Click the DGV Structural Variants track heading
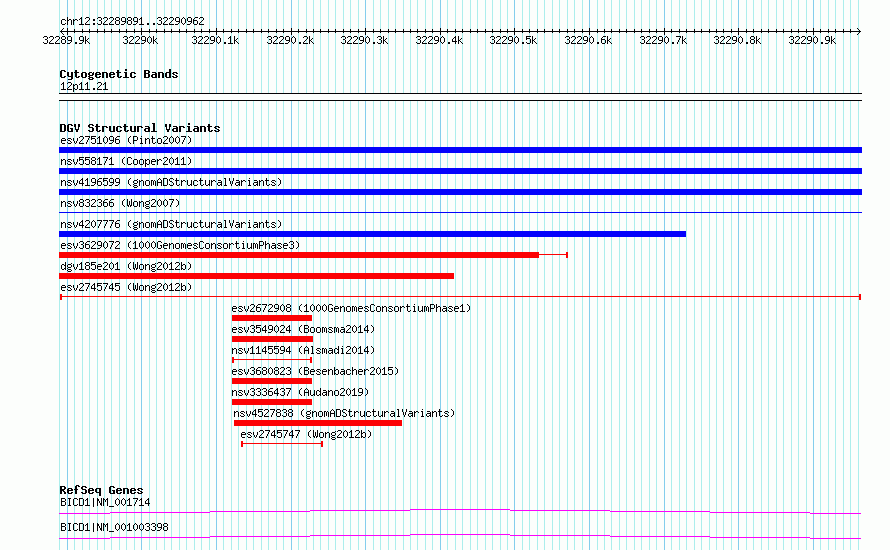The image size is (890, 550). coord(140,128)
